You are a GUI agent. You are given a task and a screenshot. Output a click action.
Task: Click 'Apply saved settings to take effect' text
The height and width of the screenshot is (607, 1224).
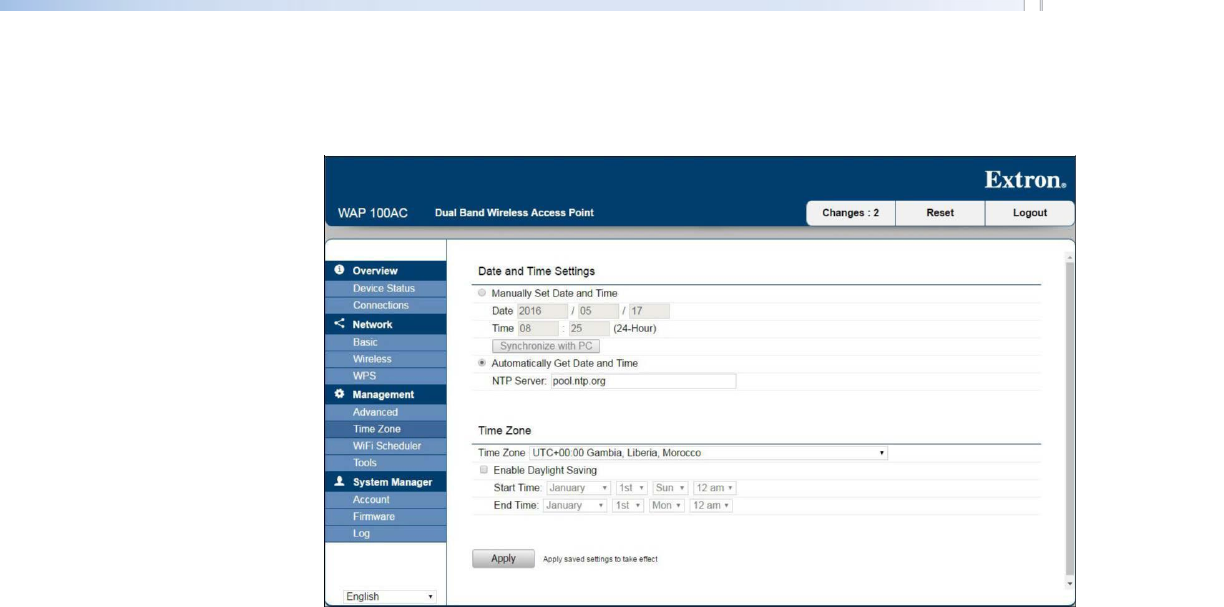pyautogui.click(x=600, y=560)
